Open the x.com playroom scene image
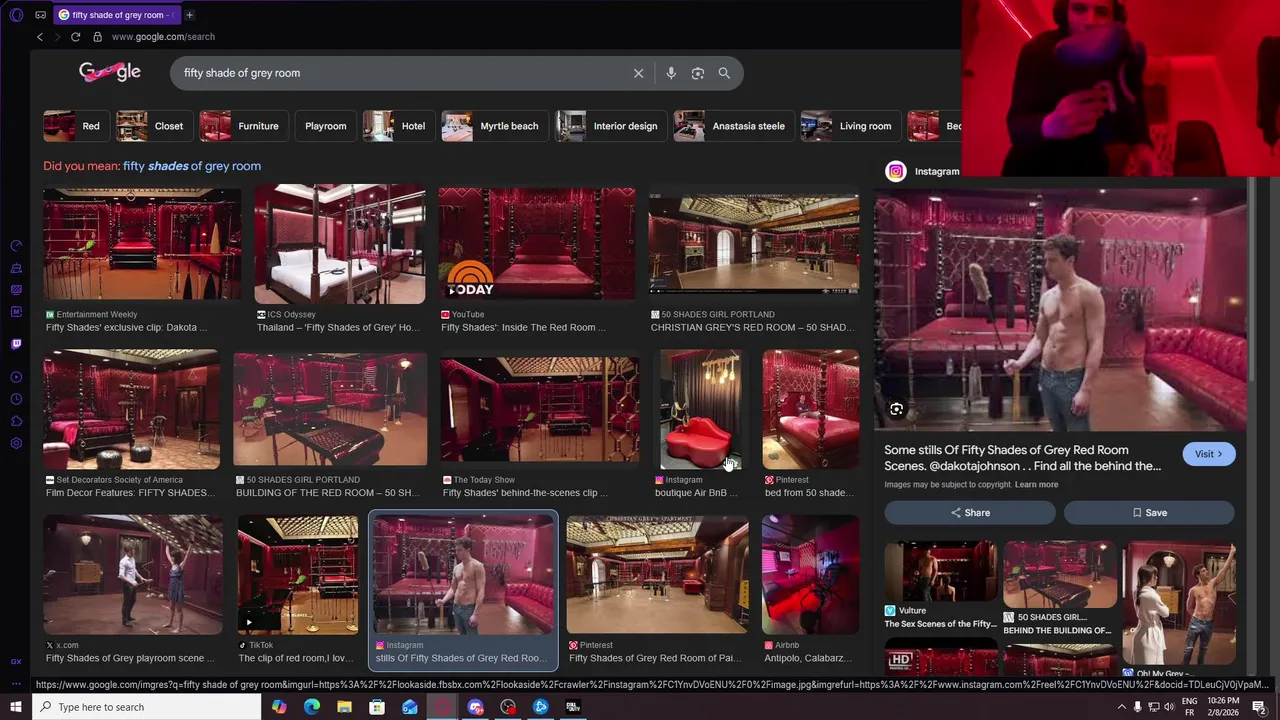This screenshot has height=720, width=1280. click(x=133, y=575)
